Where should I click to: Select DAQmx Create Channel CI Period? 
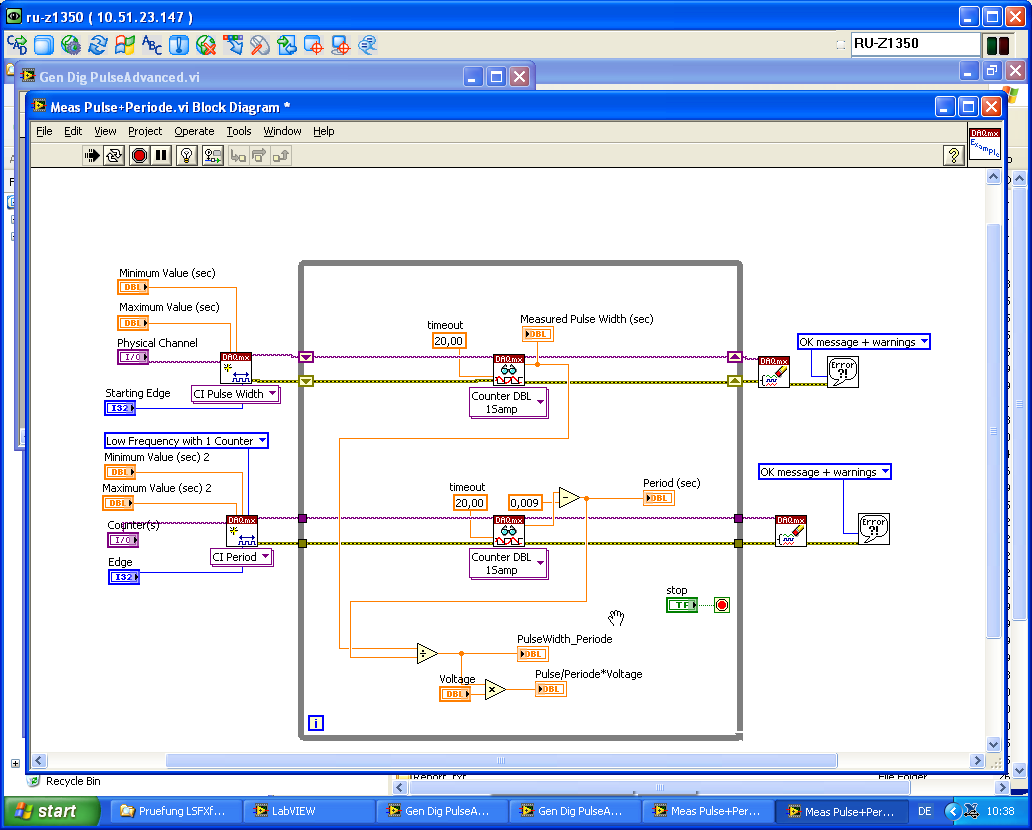[242, 531]
